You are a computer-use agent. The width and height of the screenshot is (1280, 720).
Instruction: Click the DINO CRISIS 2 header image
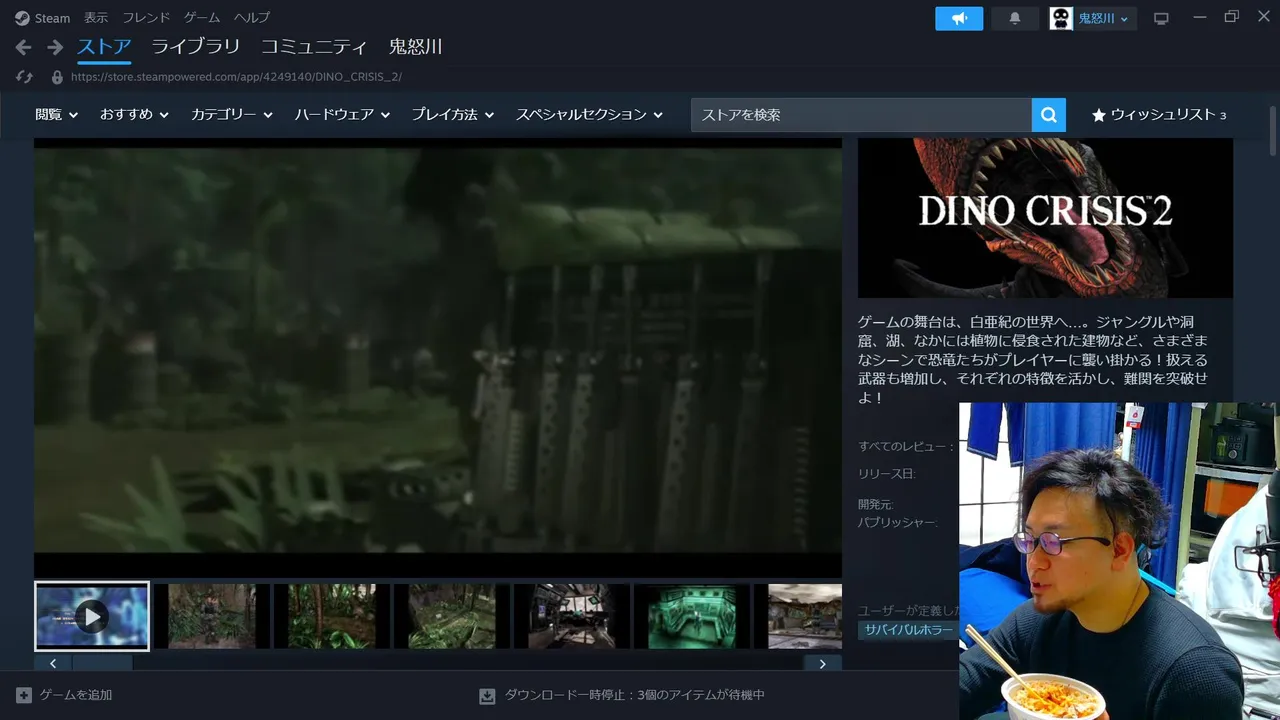1045,218
